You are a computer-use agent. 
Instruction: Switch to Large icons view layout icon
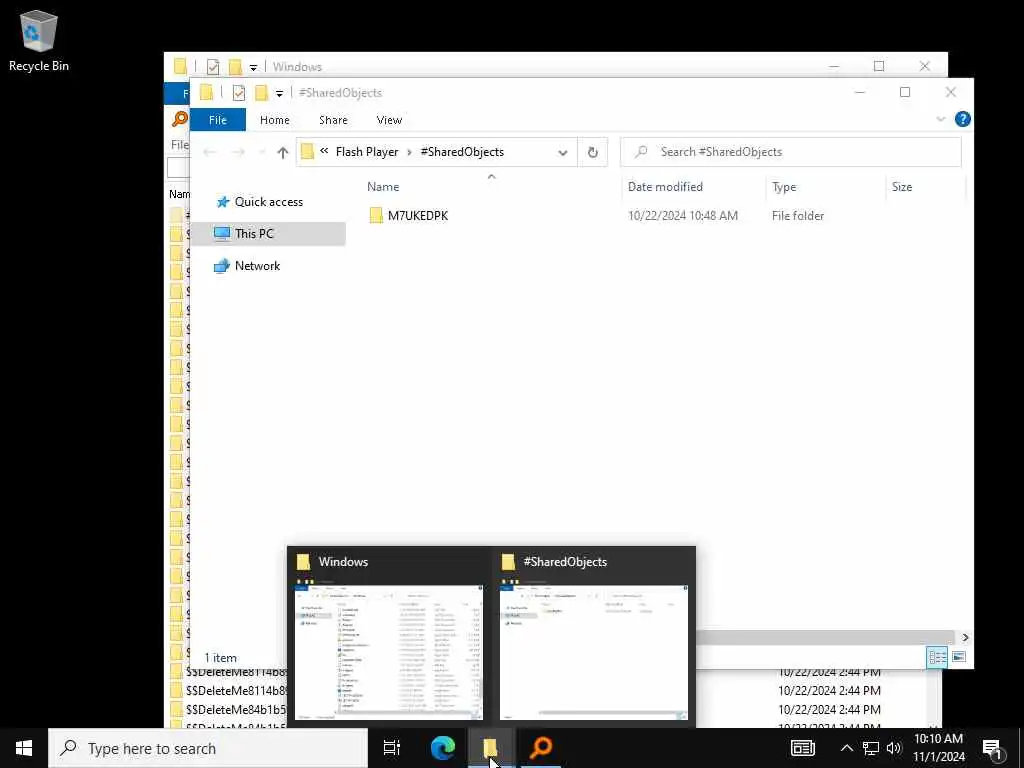(x=959, y=656)
